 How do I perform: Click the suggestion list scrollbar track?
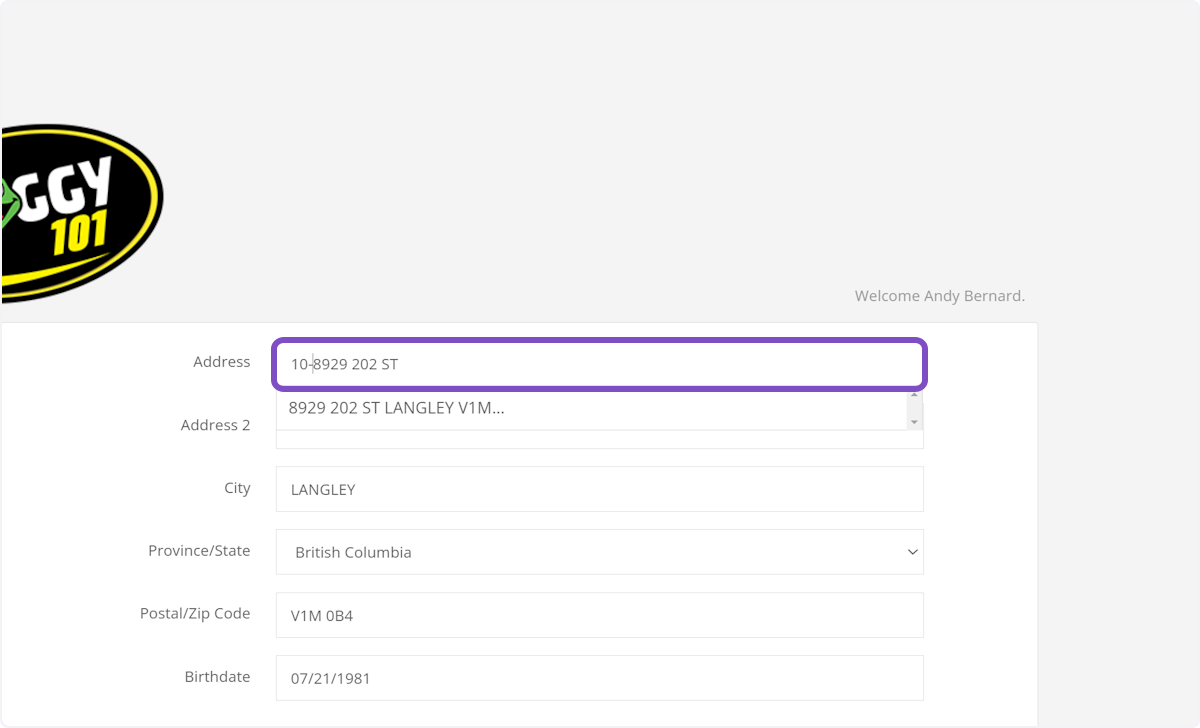[914, 409]
